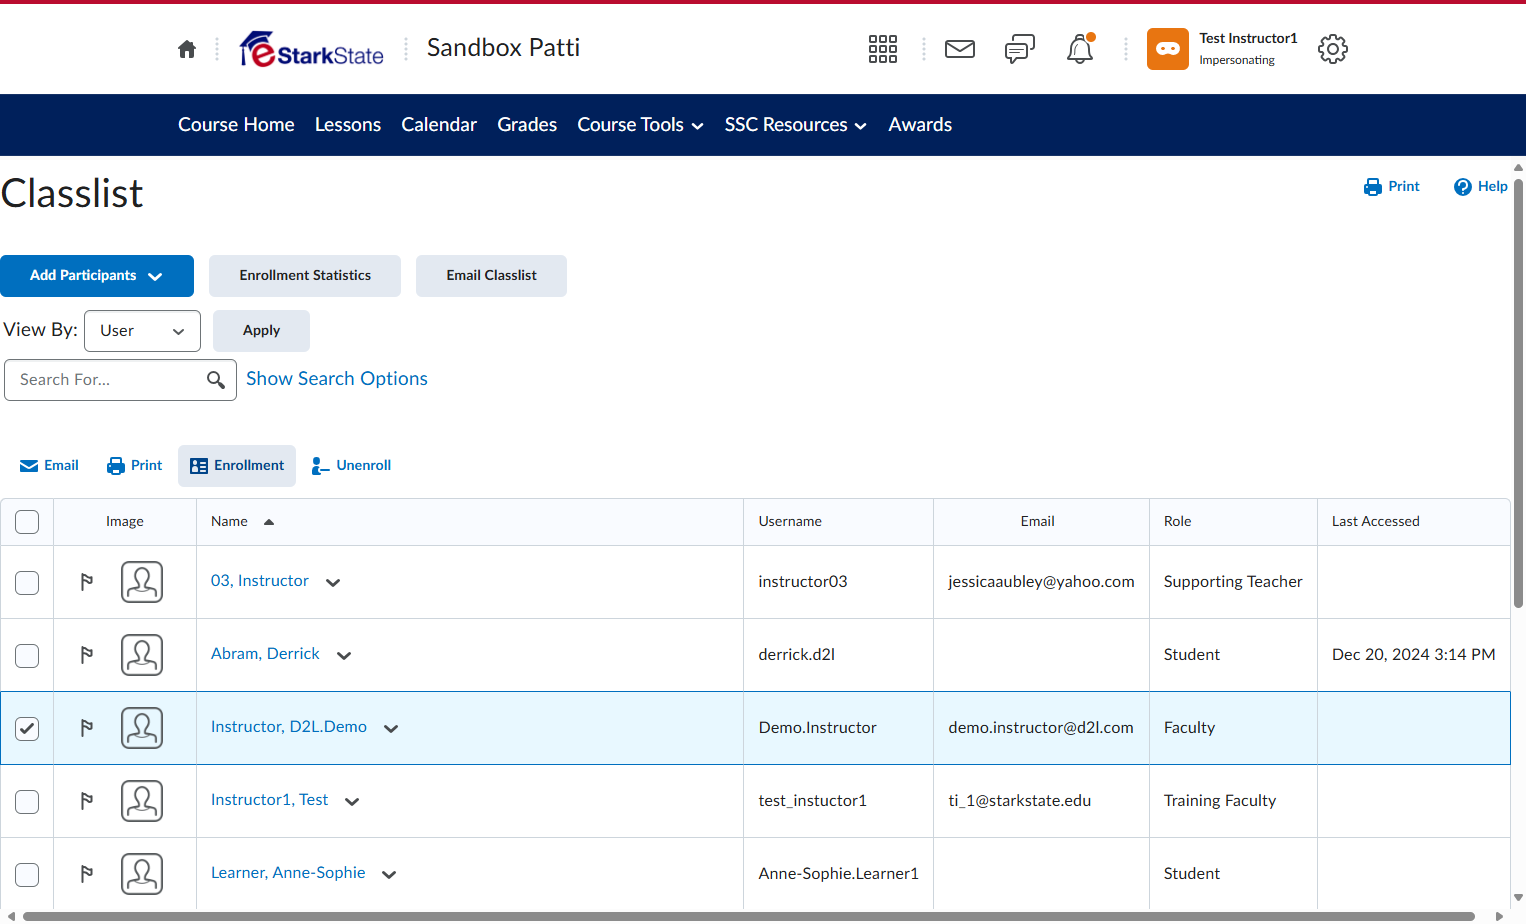Open the subscription alerts chat icon
Viewport: 1526px width, 924px height.
(x=1020, y=49)
